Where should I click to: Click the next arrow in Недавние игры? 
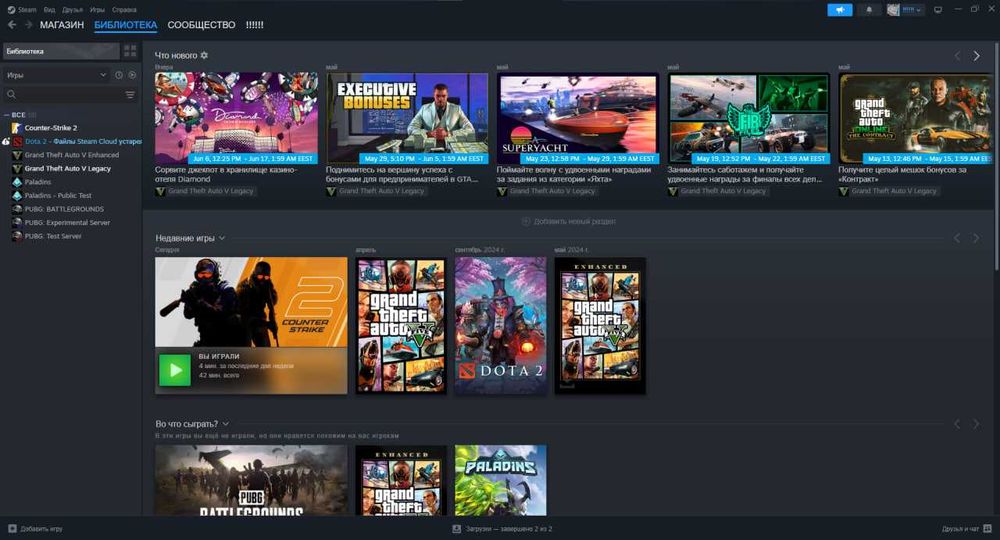point(976,238)
